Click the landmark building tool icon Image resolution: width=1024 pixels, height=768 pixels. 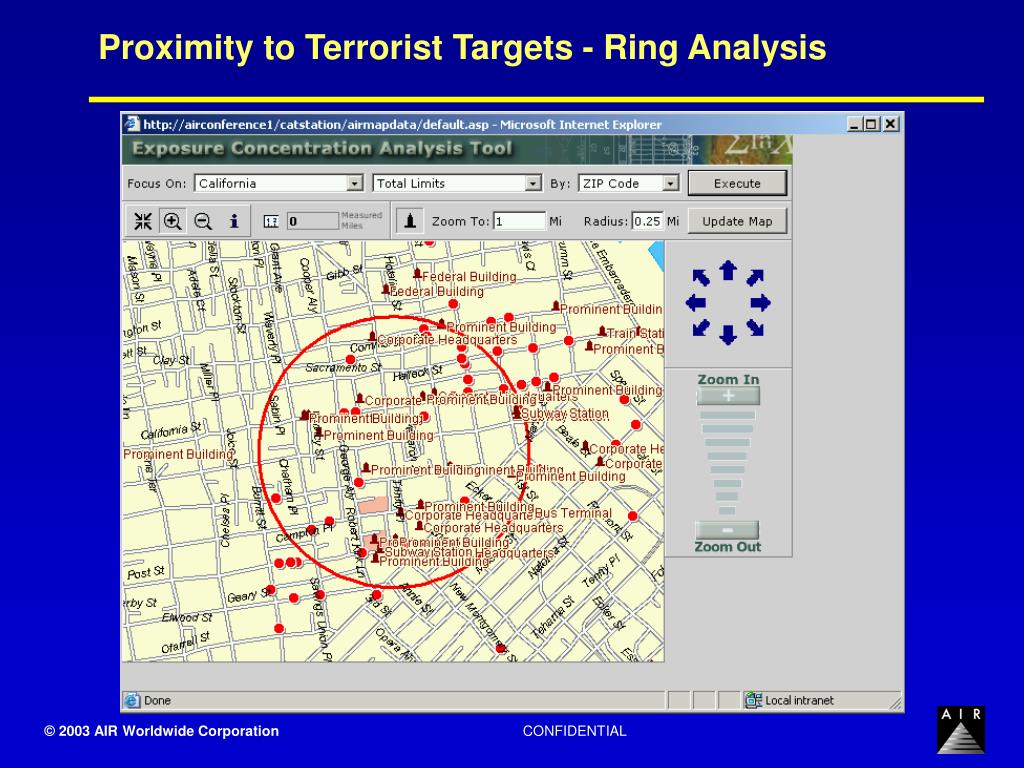tap(410, 221)
